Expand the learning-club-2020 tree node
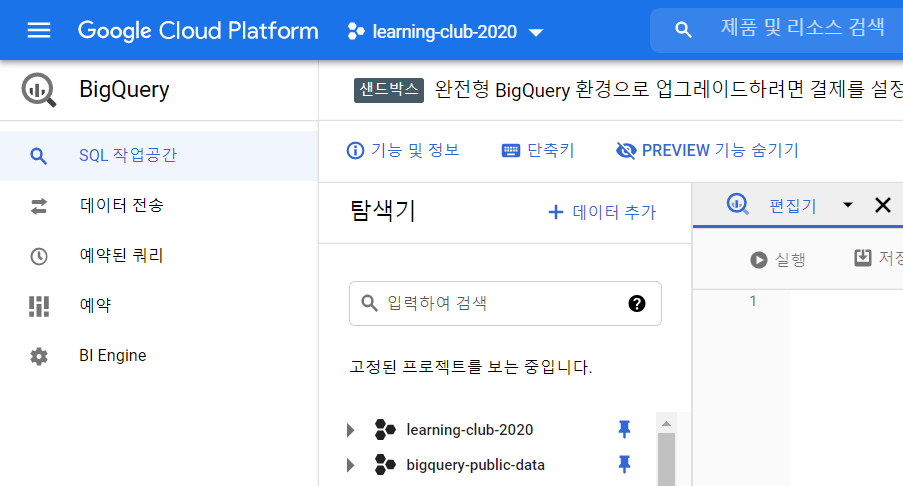This screenshot has height=486, width=903. (350, 430)
